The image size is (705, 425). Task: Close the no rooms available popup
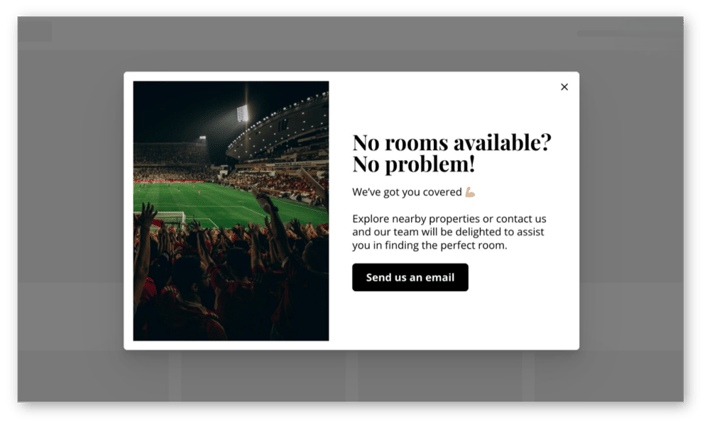point(564,87)
